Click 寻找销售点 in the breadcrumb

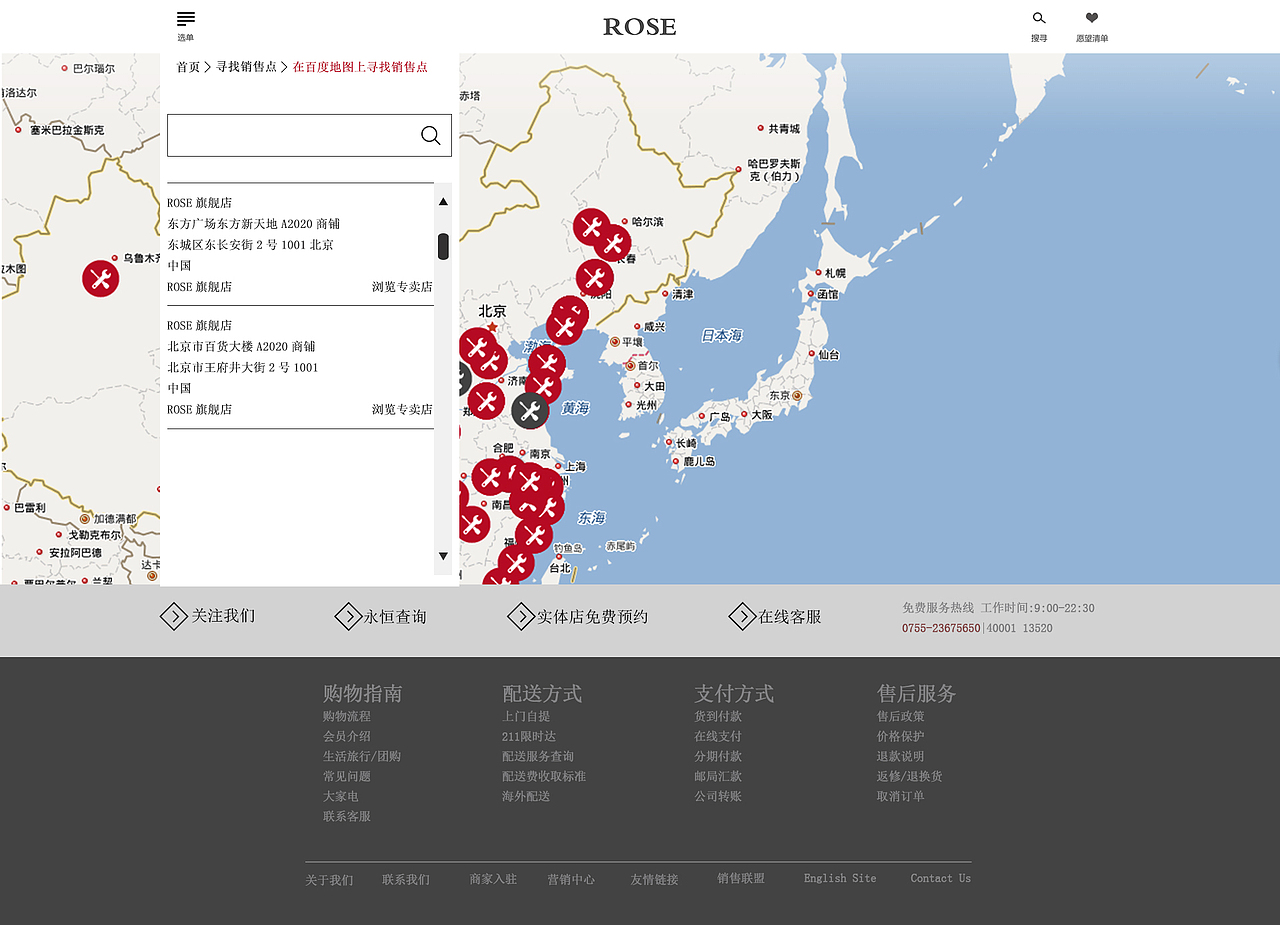pyautogui.click(x=246, y=66)
